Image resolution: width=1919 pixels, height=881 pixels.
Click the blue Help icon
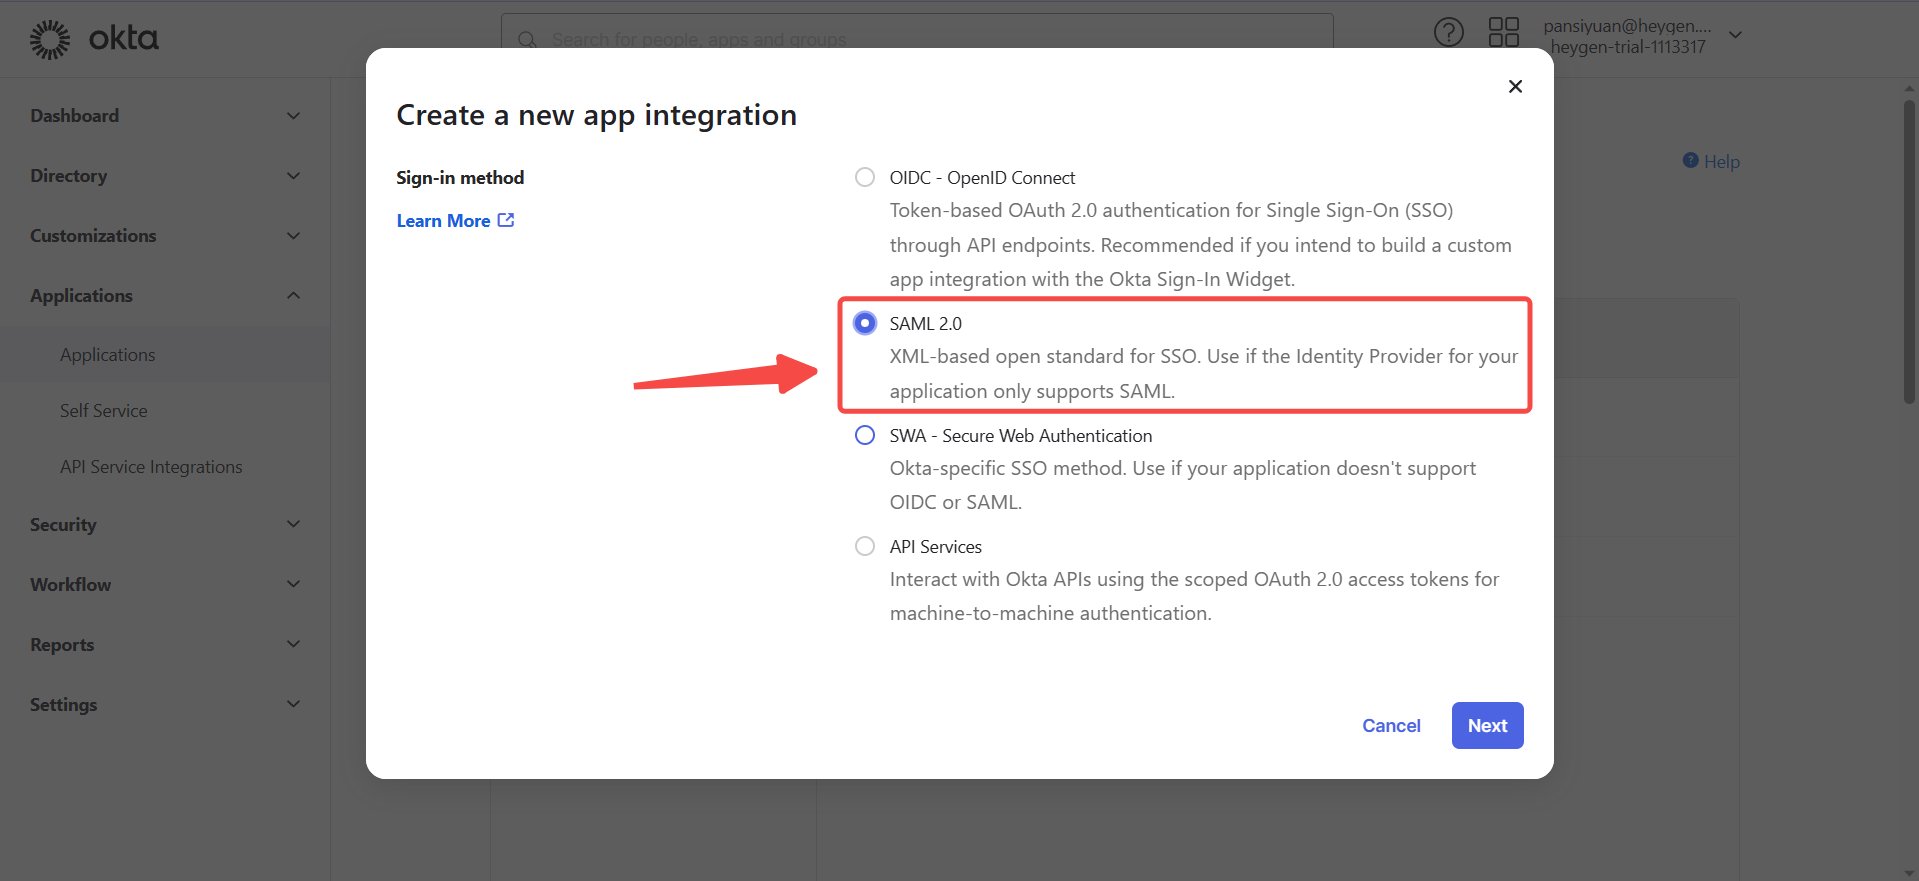[x=1690, y=160]
